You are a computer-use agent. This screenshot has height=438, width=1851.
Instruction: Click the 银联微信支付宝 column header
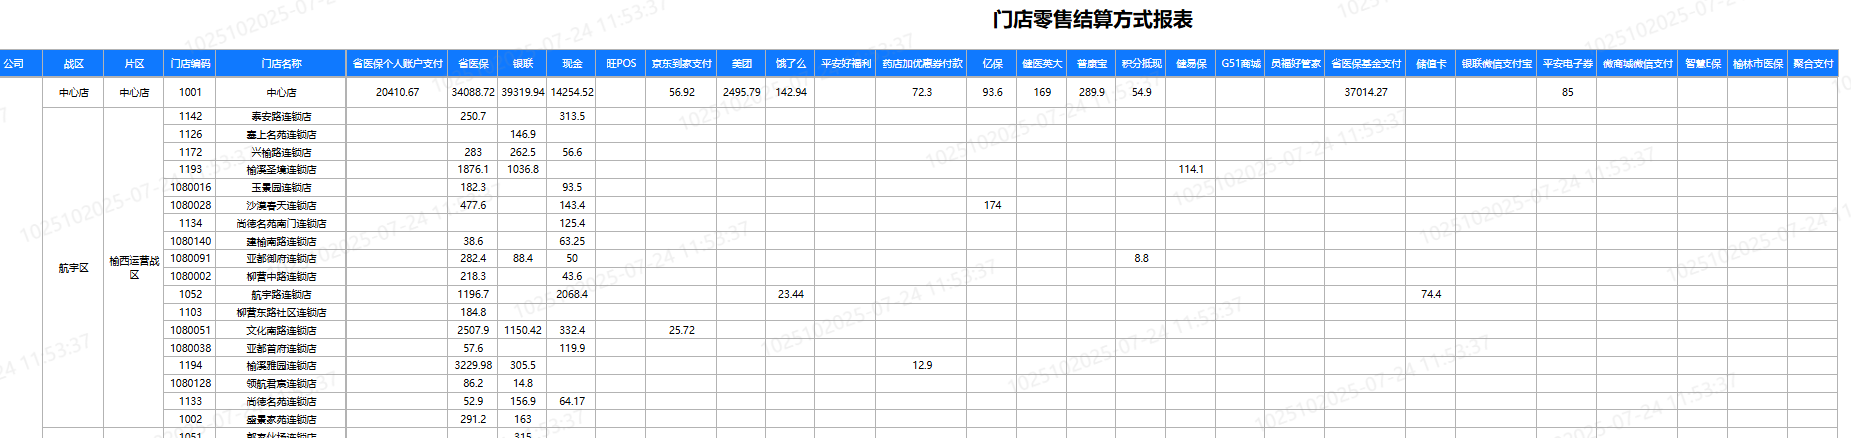pos(1496,63)
